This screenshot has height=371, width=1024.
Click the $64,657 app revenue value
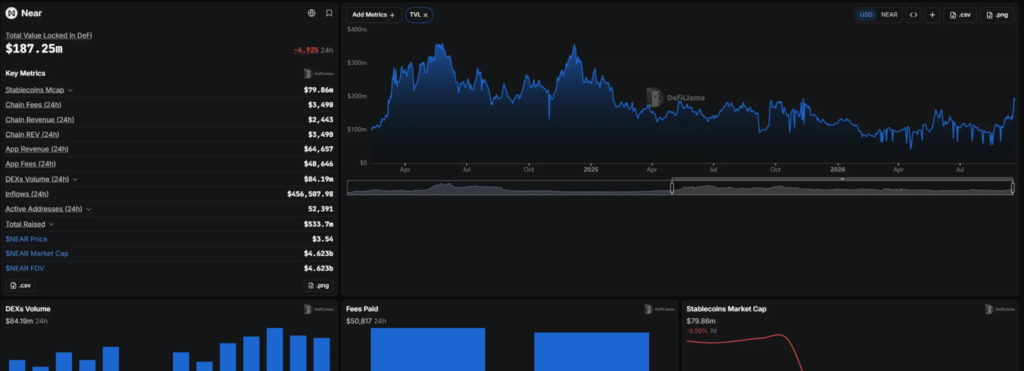(319, 149)
